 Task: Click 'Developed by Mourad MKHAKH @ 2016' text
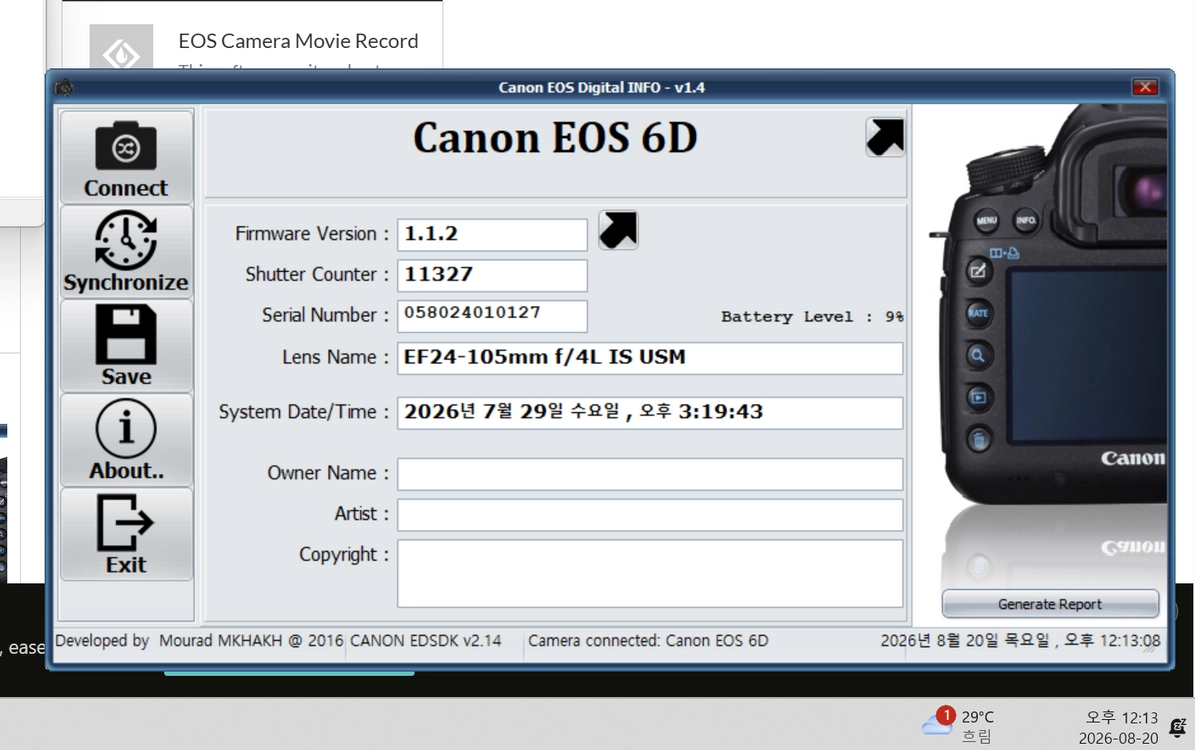(199, 640)
